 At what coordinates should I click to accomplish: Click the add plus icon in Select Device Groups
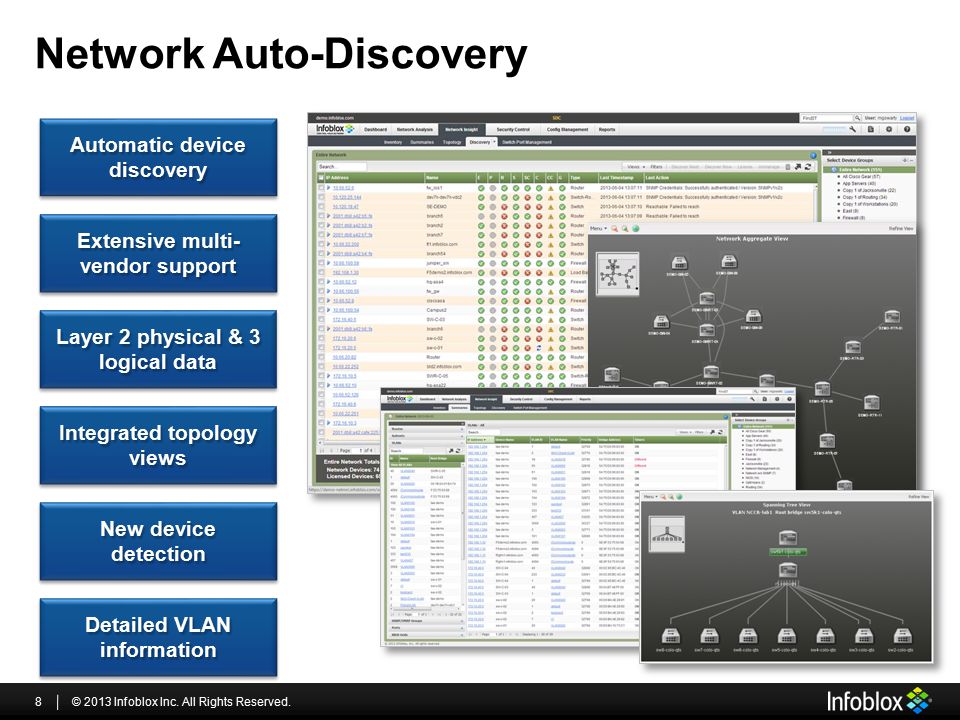904,160
